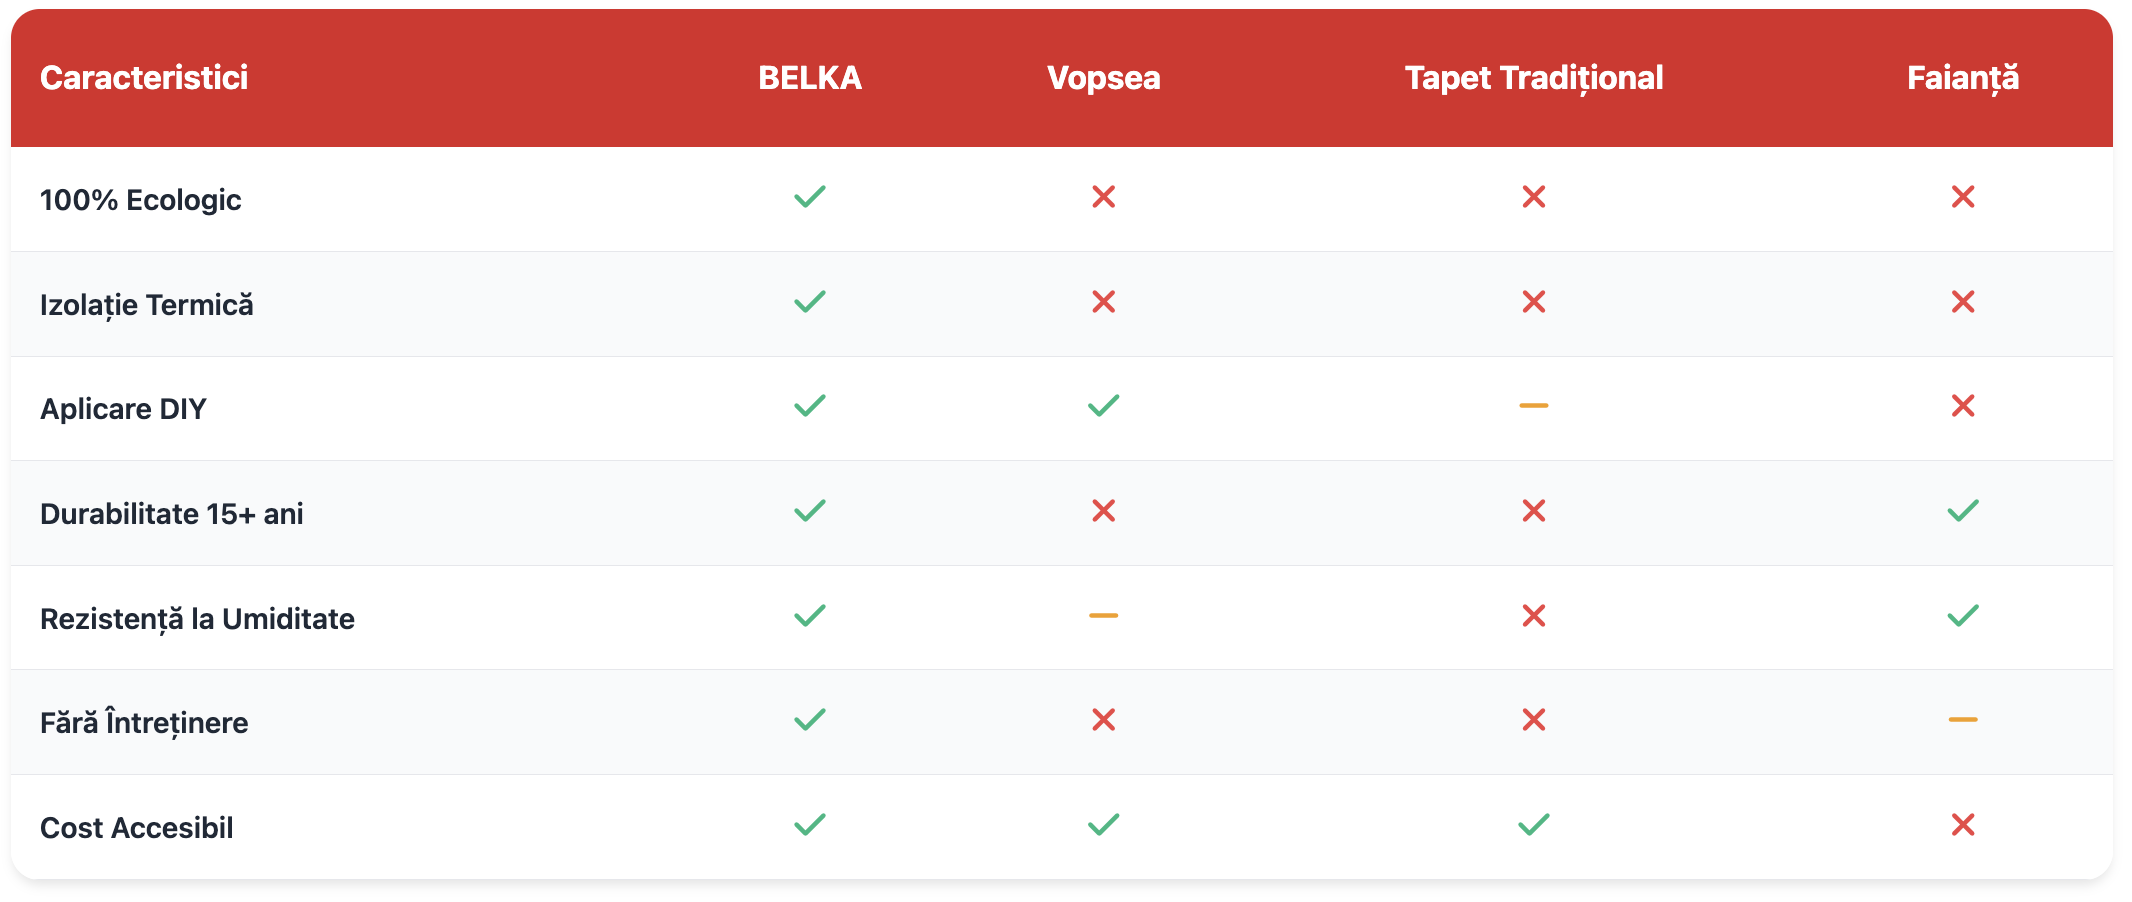The width and height of the screenshot is (2132, 902).
Task: Click Faianță checkmark for Rezistență la Umiditate
Action: 1962,616
